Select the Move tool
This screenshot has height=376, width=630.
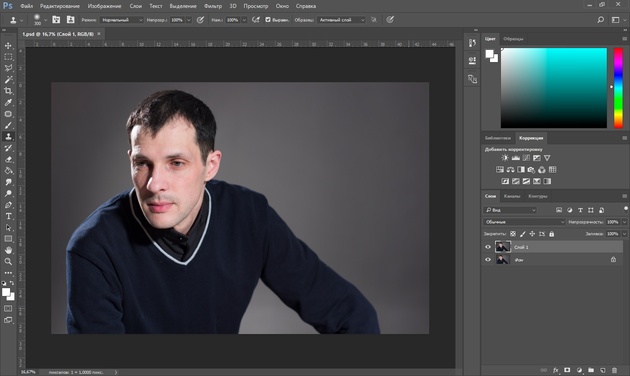coord(8,45)
